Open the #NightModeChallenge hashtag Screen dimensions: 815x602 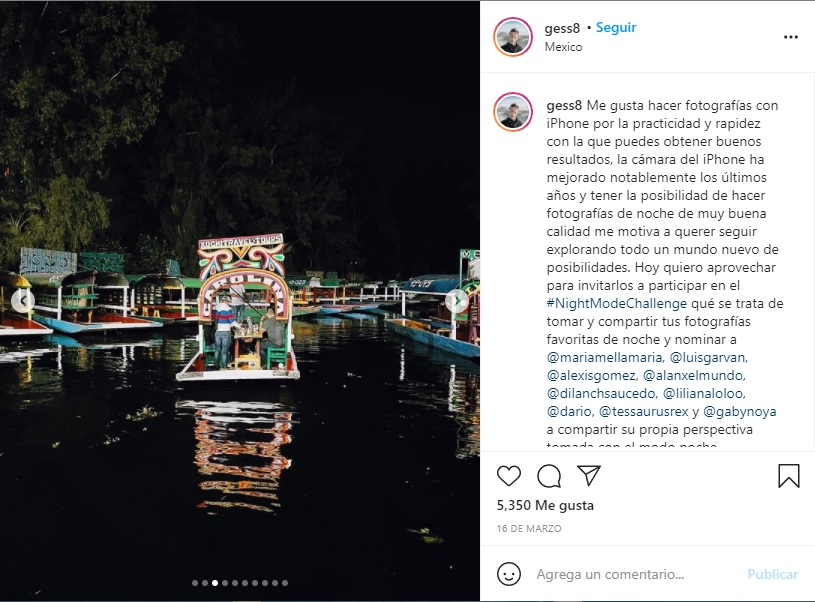click(616, 304)
